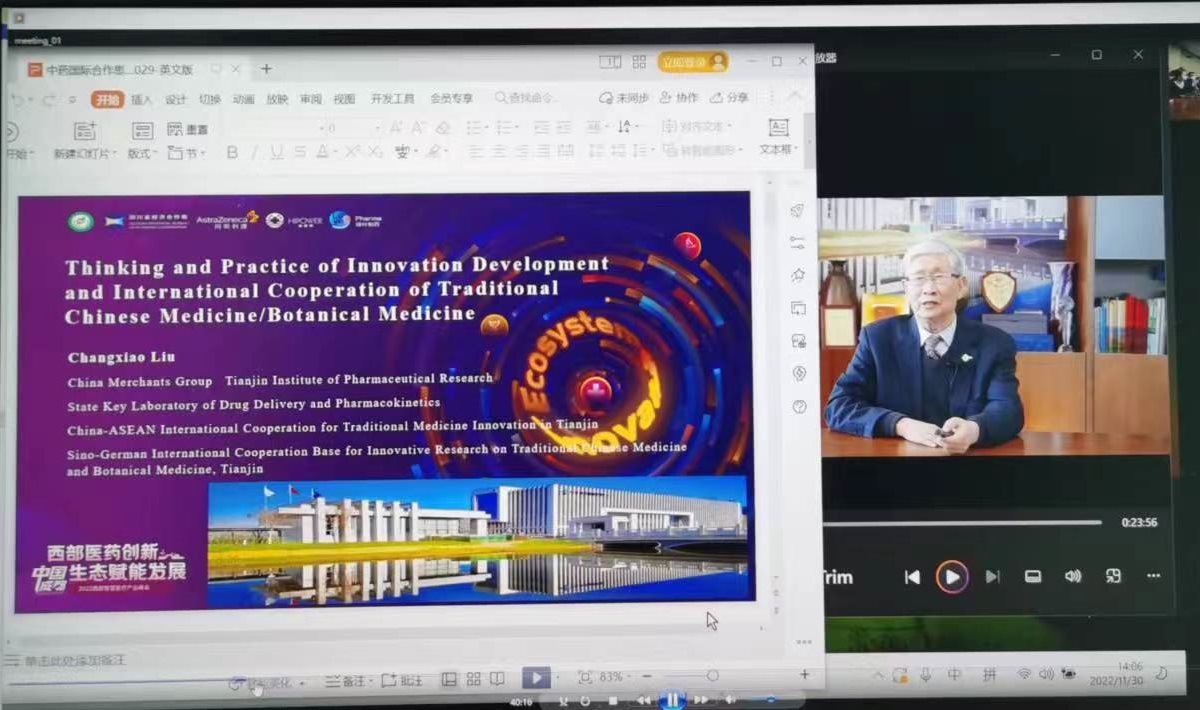The width and height of the screenshot is (1200, 710).
Task: Open the more options ellipsis in video player
Action: click(1153, 576)
